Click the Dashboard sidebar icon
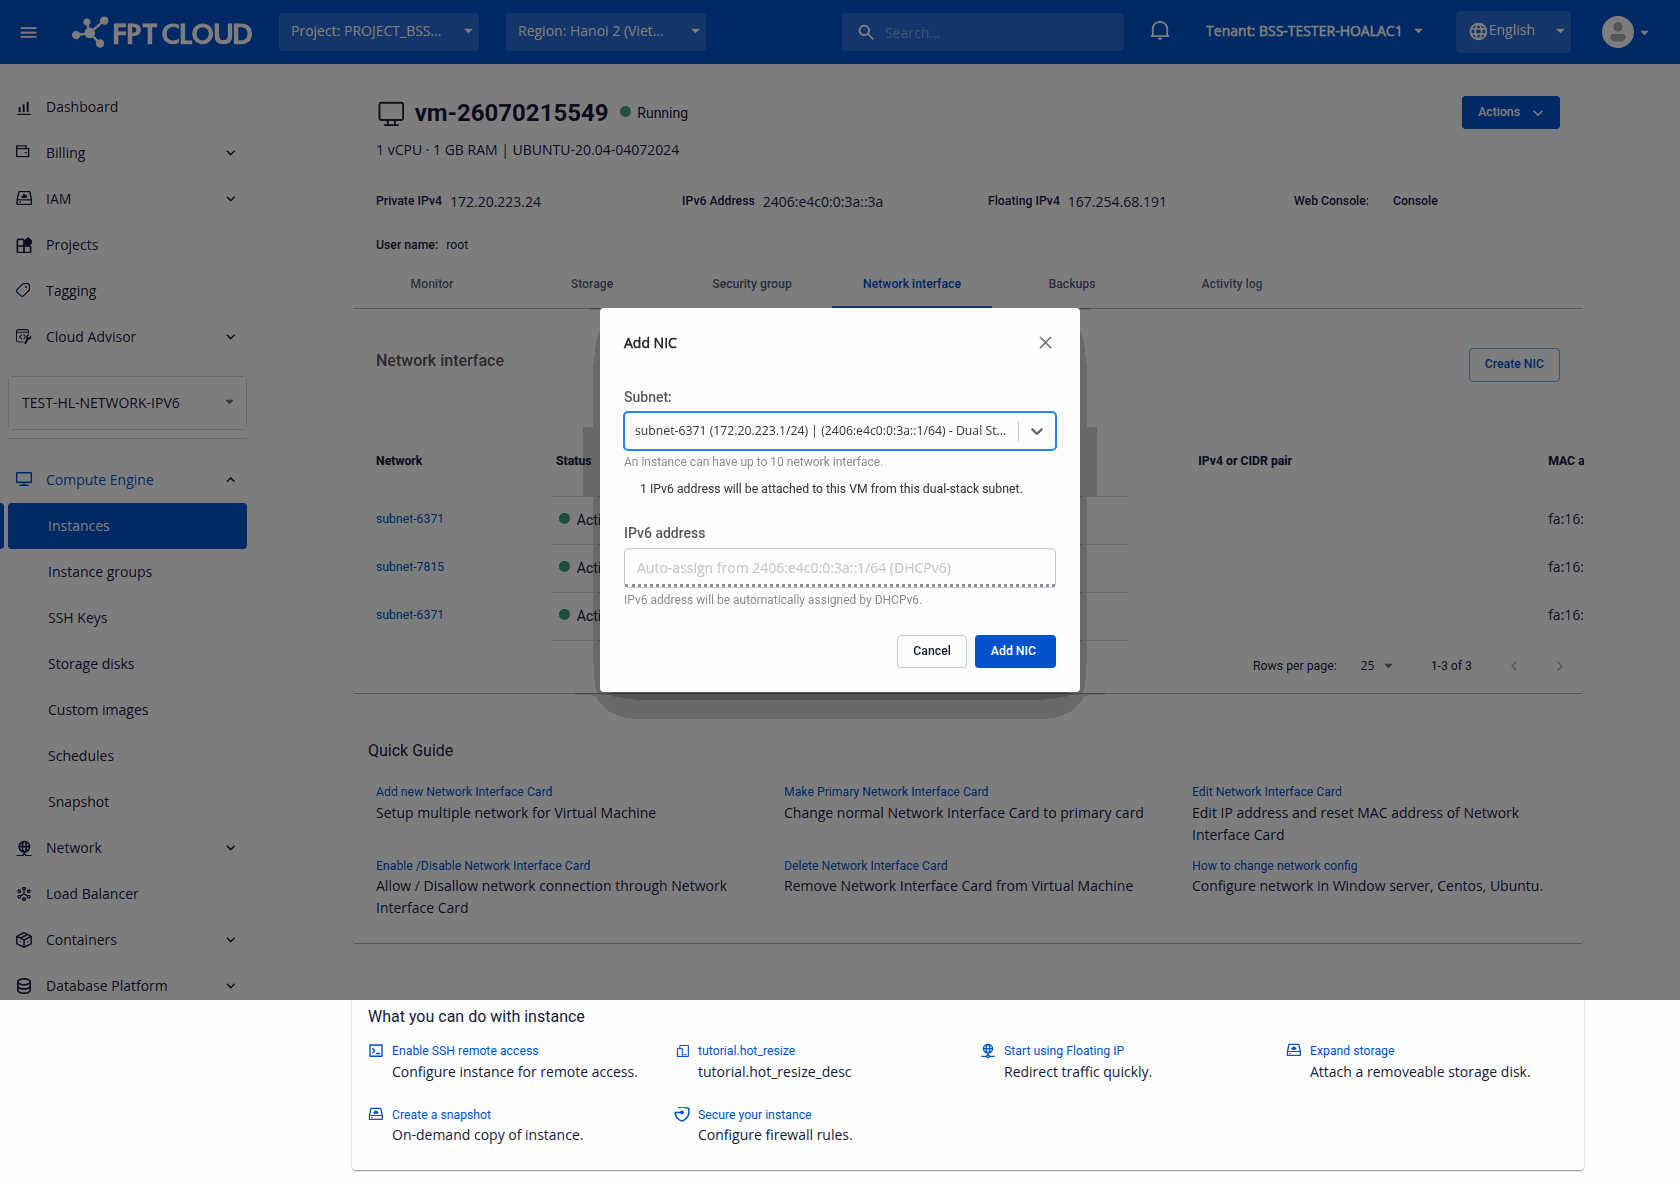The image size is (1680, 1186). [24, 107]
